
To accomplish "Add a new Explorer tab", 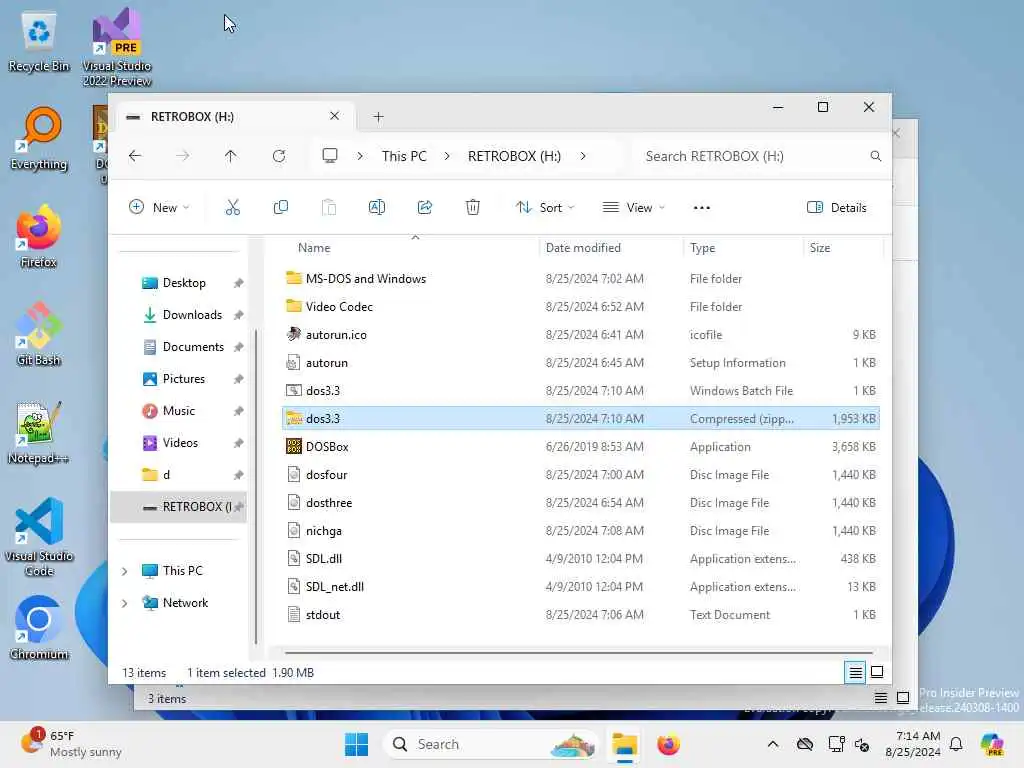I will (378, 117).
